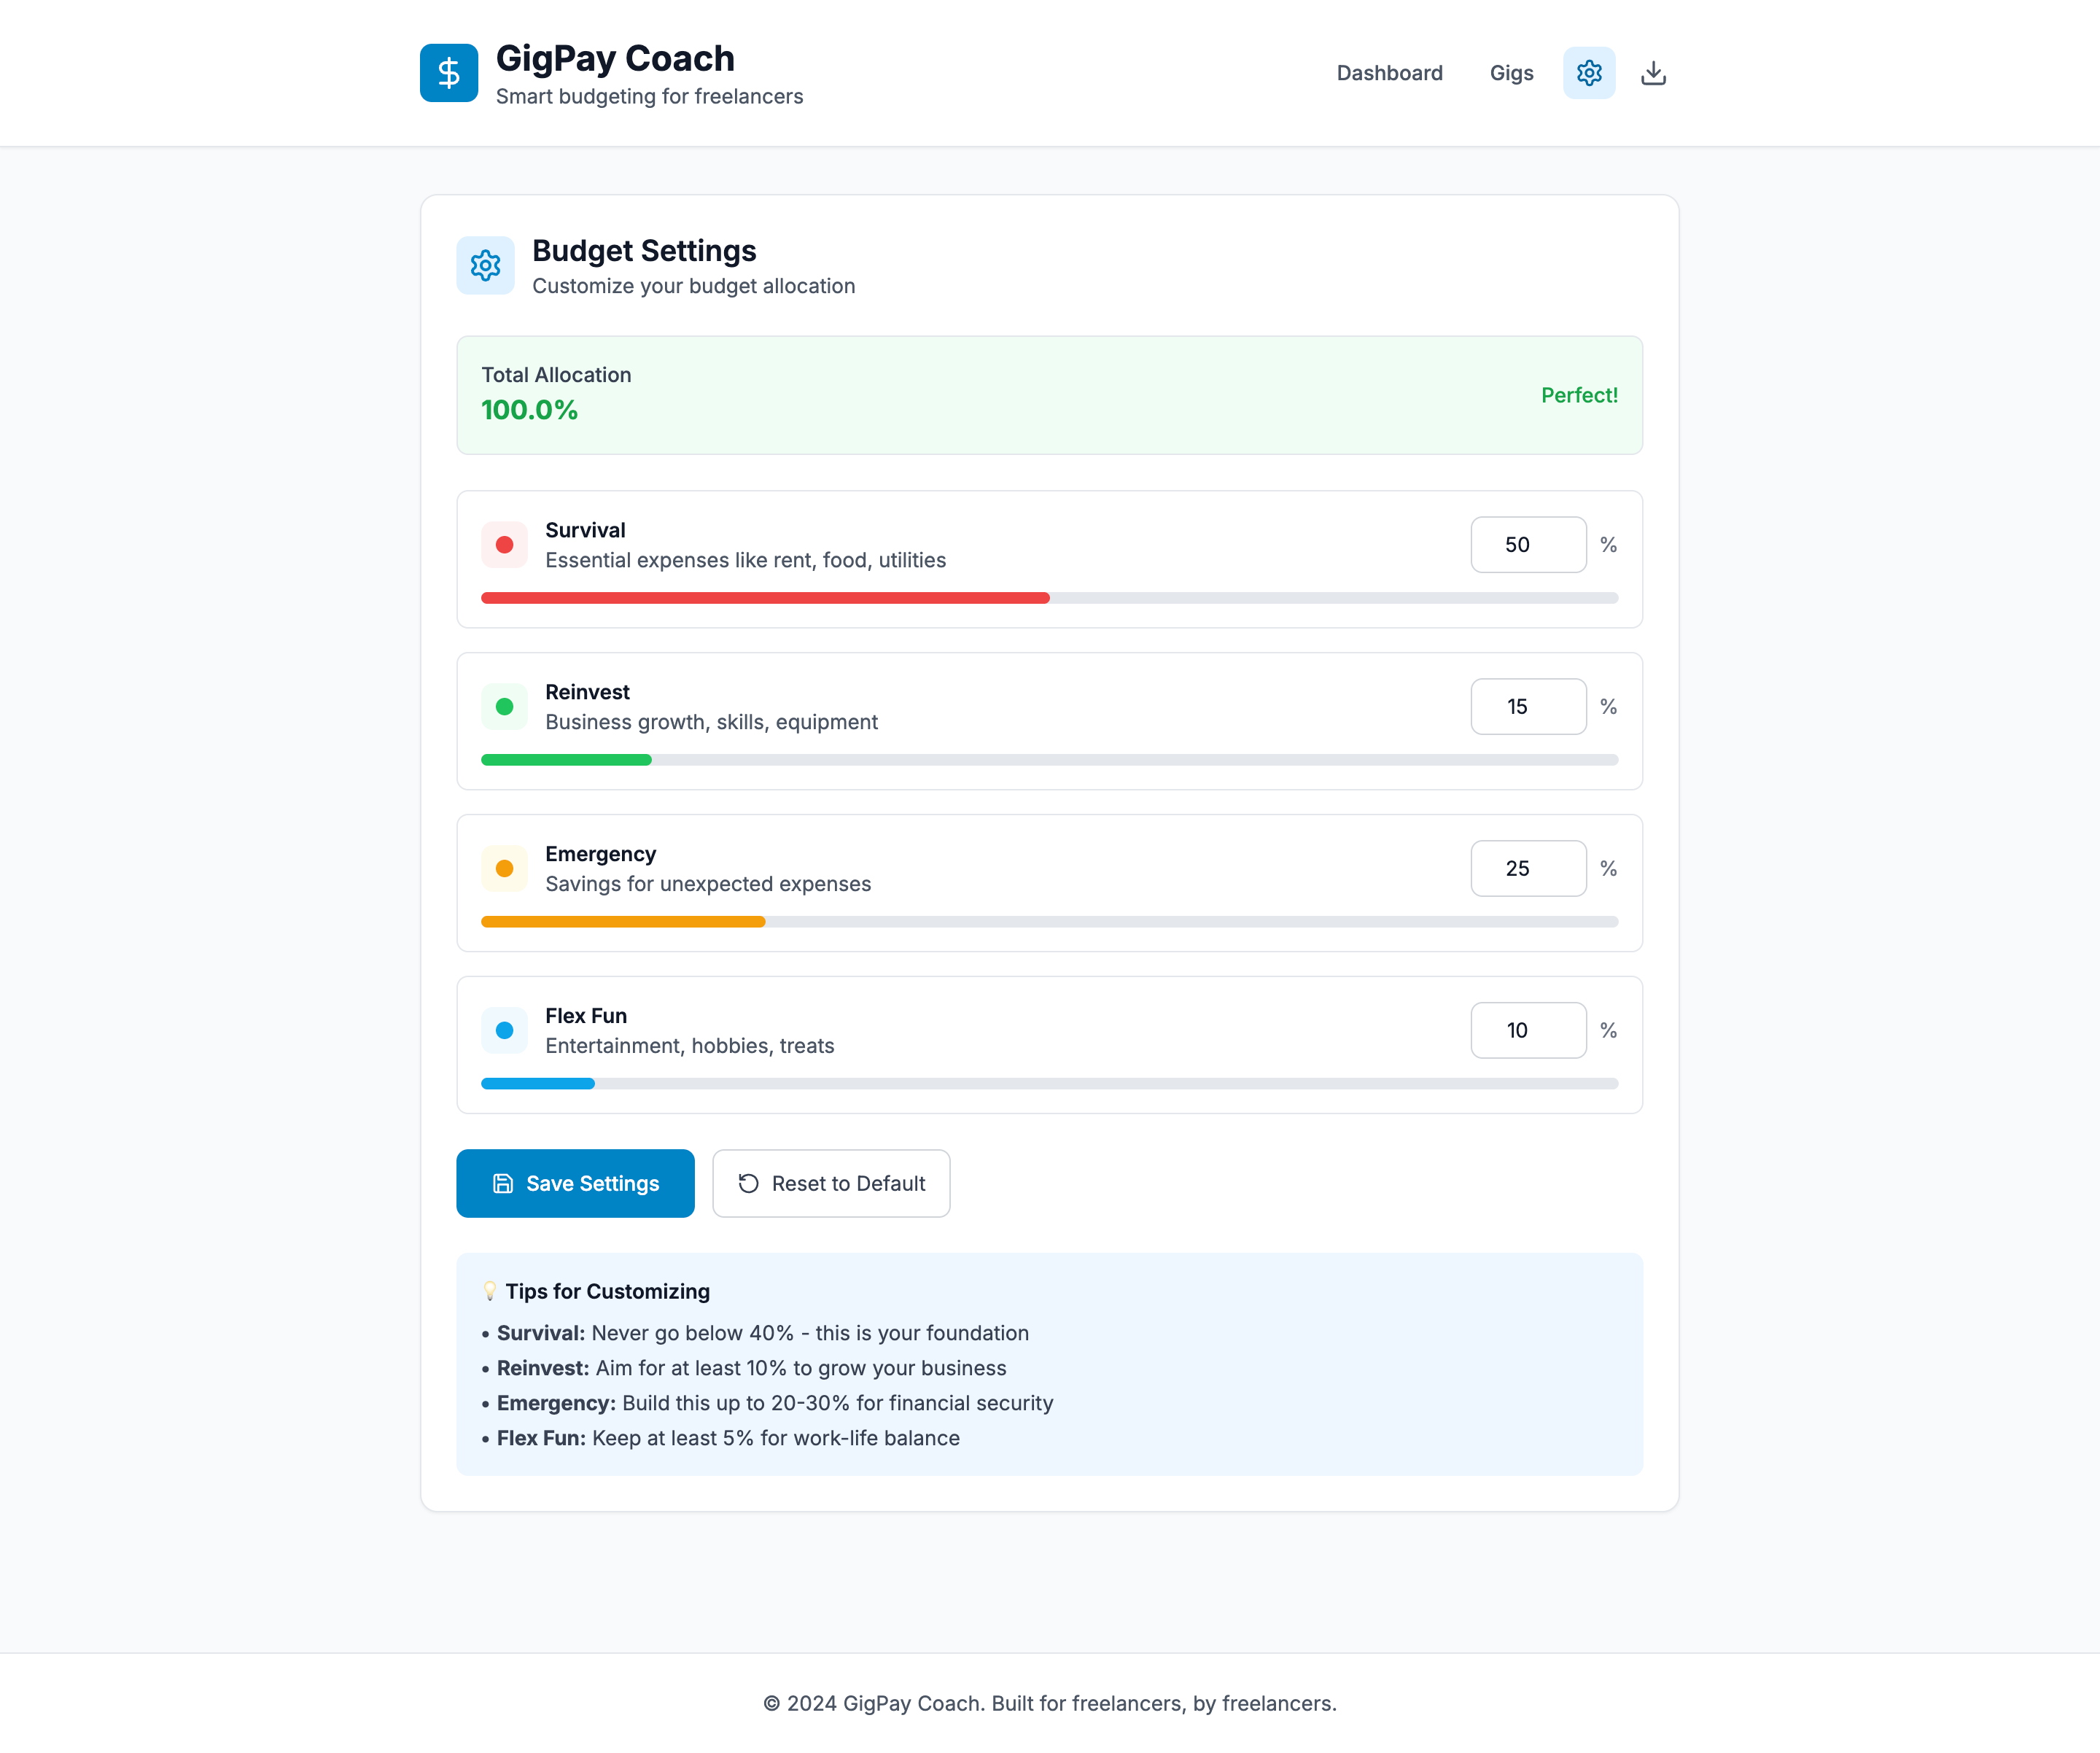Click the Total Allocation 100.0% banner
The height and width of the screenshot is (1753, 2100).
(1049, 395)
